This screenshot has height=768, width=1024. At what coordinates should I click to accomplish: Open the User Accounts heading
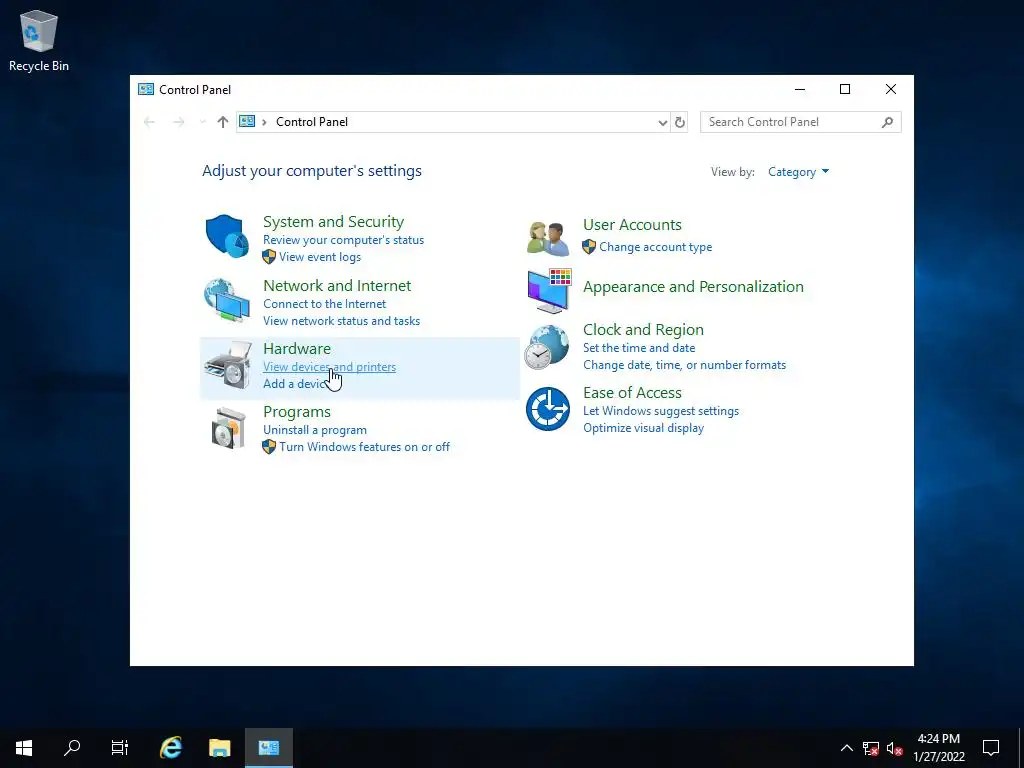(632, 225)
